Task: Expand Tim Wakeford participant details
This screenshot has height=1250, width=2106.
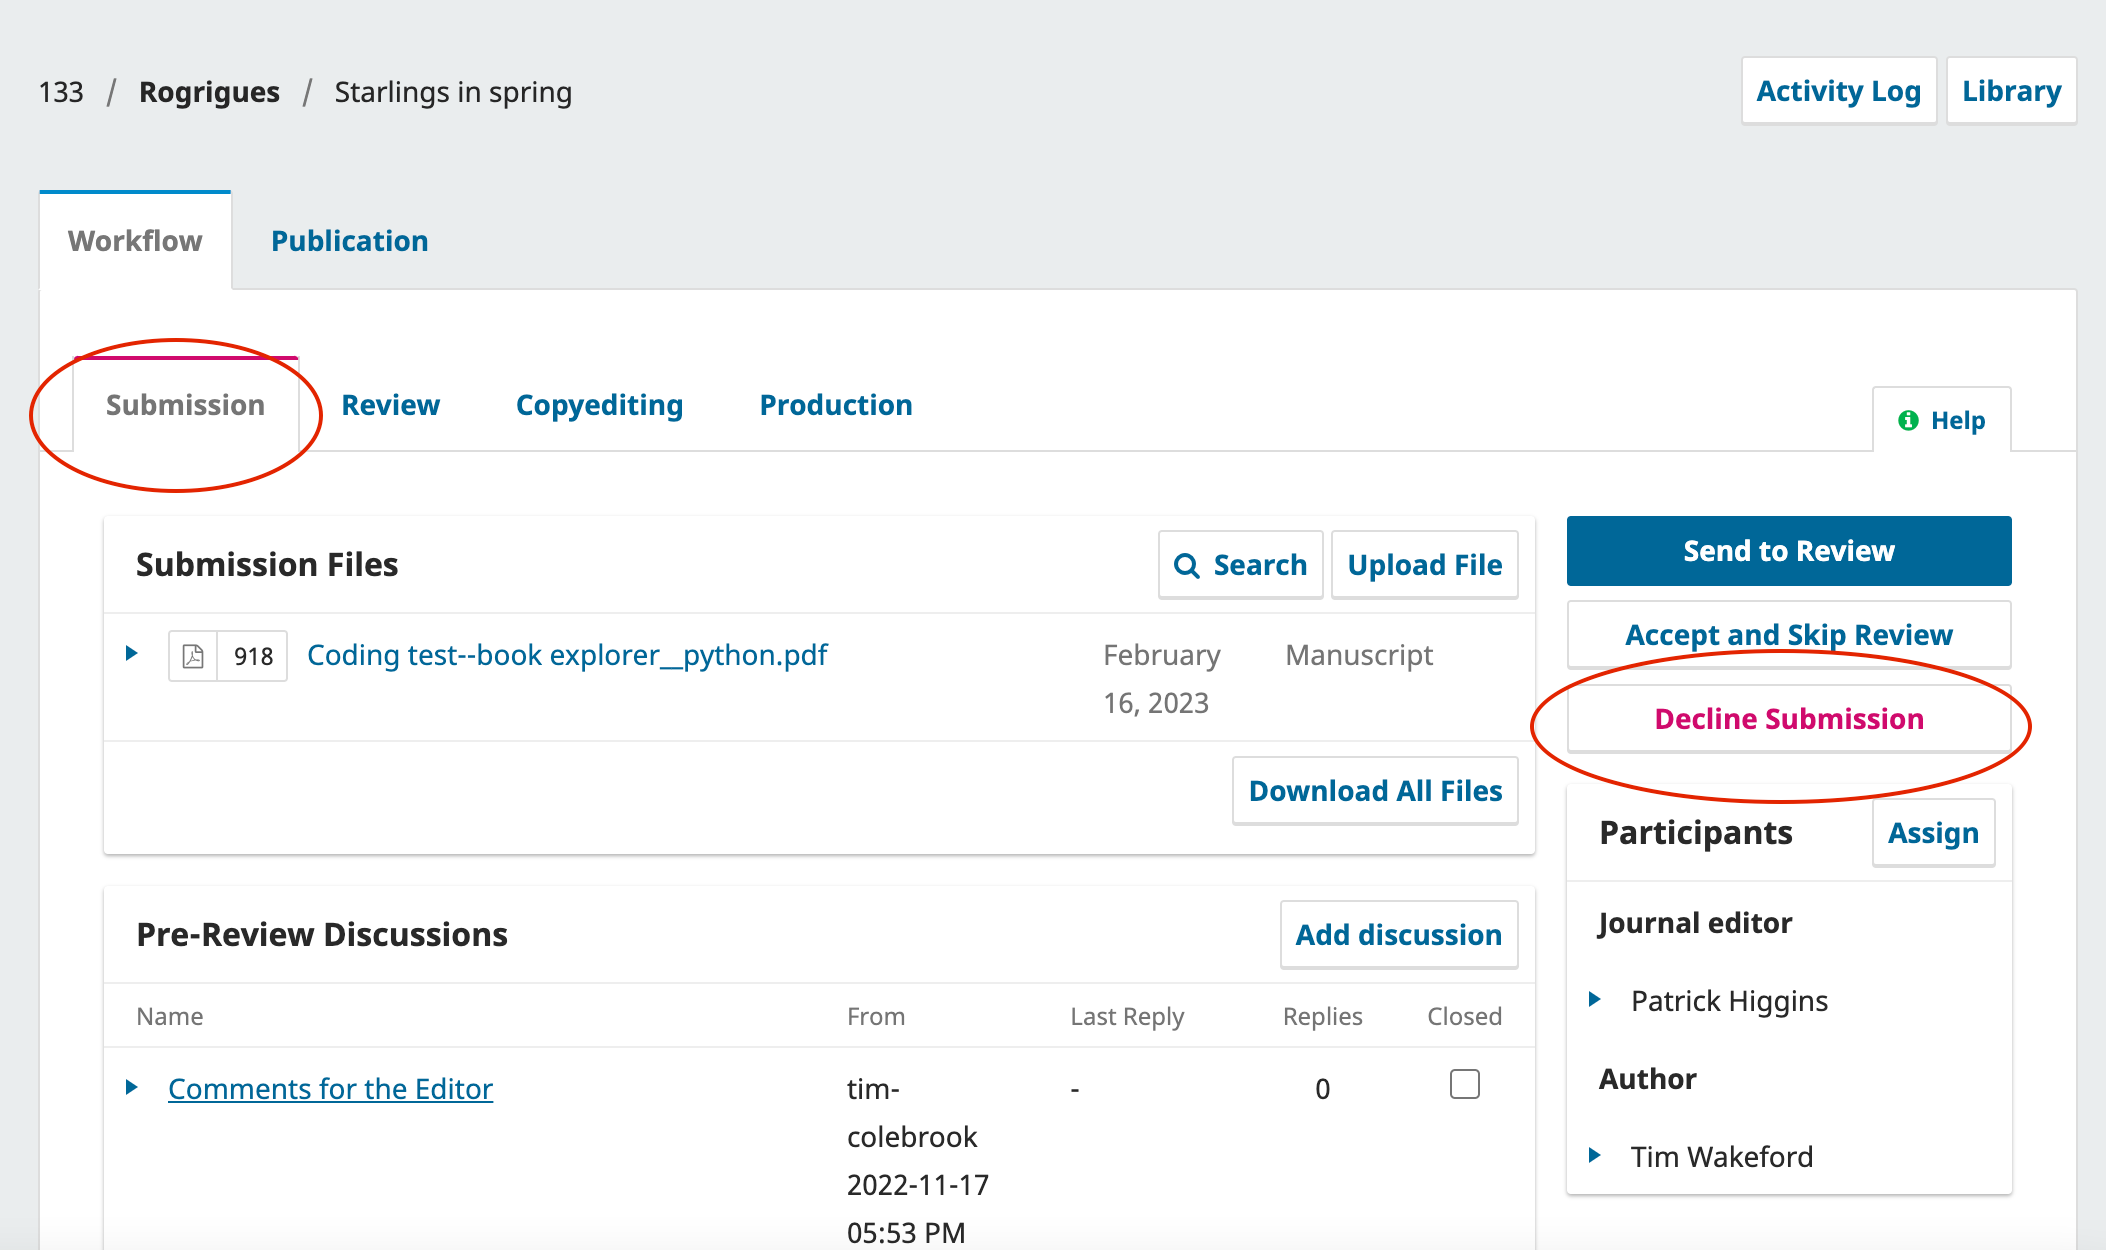Action: click(1595, 1155)
